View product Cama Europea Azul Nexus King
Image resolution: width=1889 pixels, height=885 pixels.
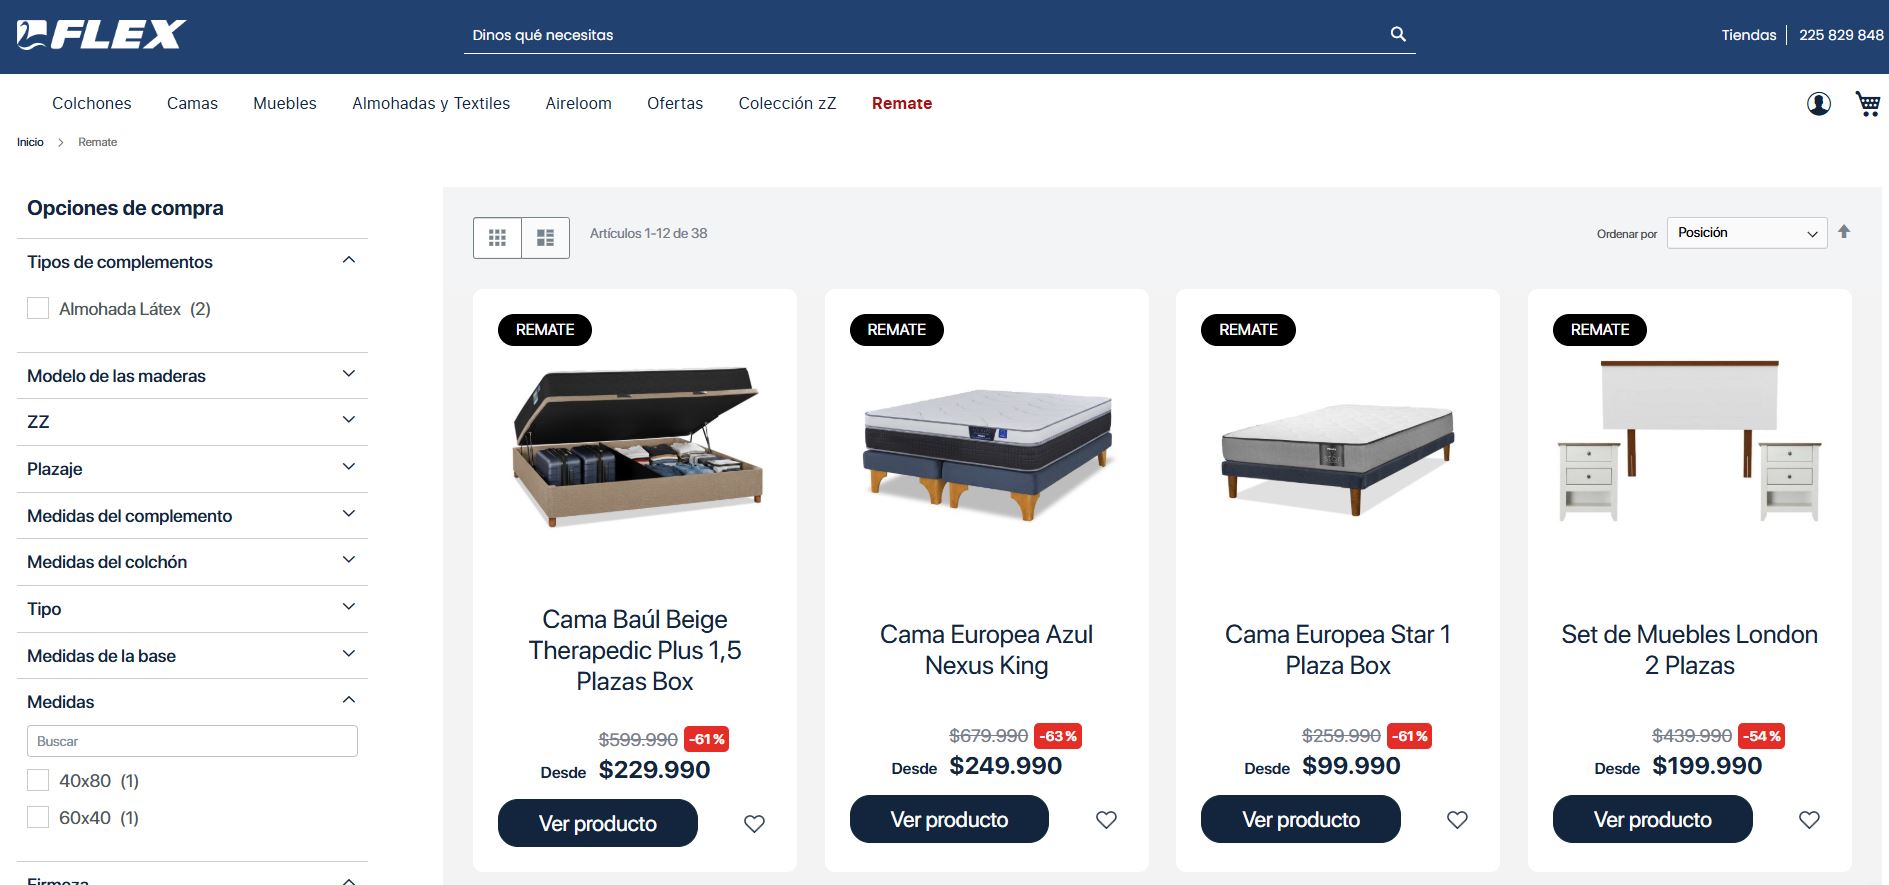948,820
